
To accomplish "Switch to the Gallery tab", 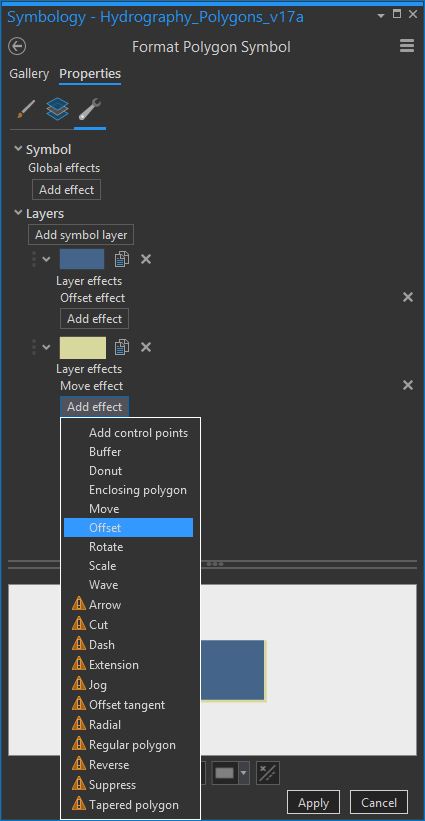I will click(29, 74).
